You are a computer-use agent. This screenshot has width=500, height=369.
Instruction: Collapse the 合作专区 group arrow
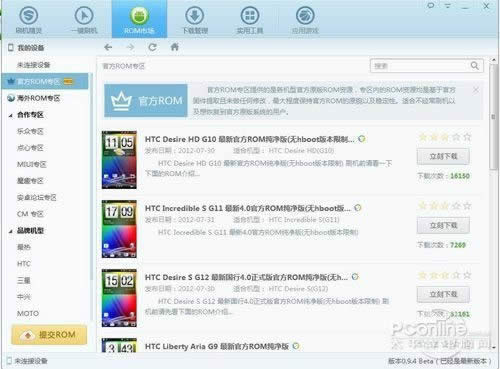click(11, 115)
